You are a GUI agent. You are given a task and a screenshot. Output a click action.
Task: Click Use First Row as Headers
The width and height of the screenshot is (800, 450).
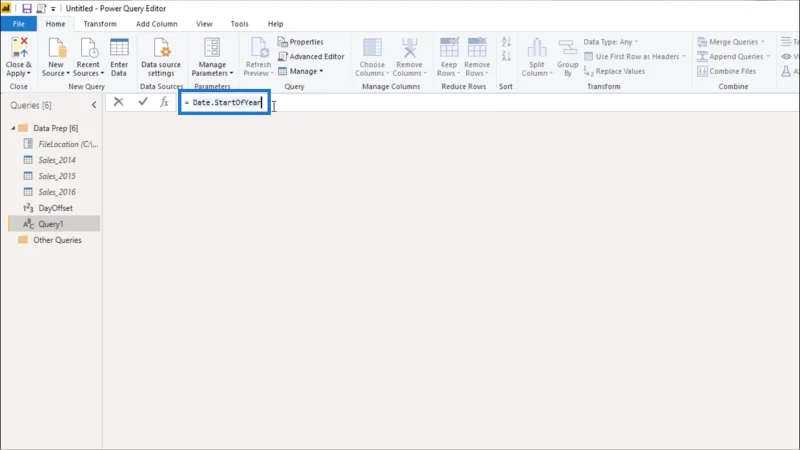tap(632, 57)
